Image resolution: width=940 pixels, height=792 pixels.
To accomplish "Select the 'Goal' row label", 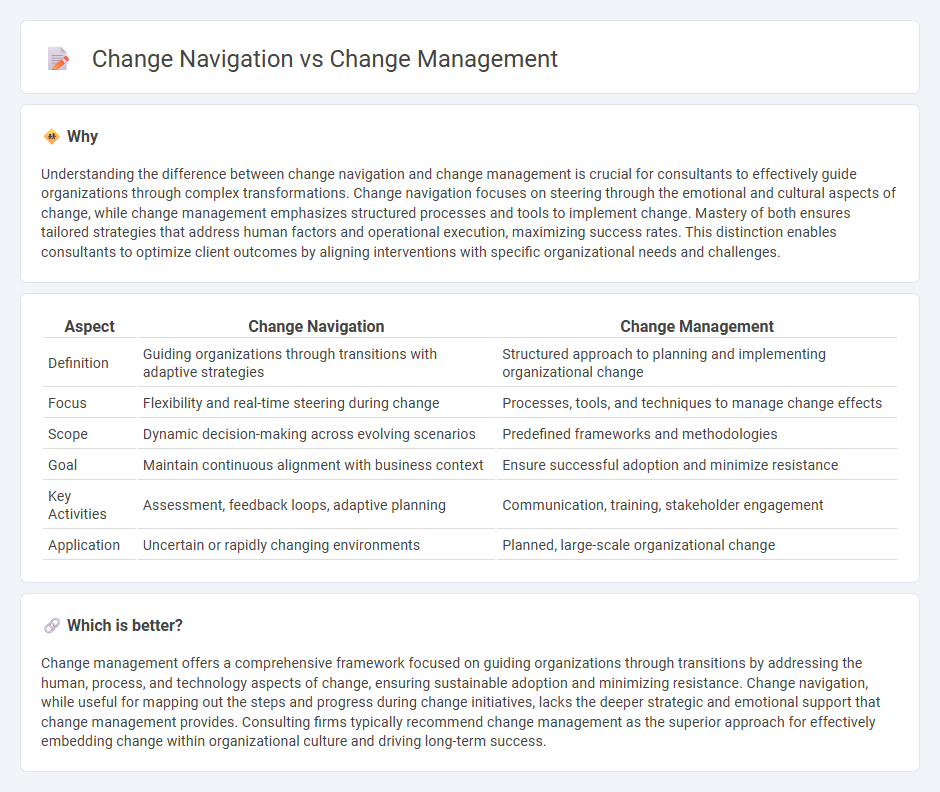I will pos(62,465).
